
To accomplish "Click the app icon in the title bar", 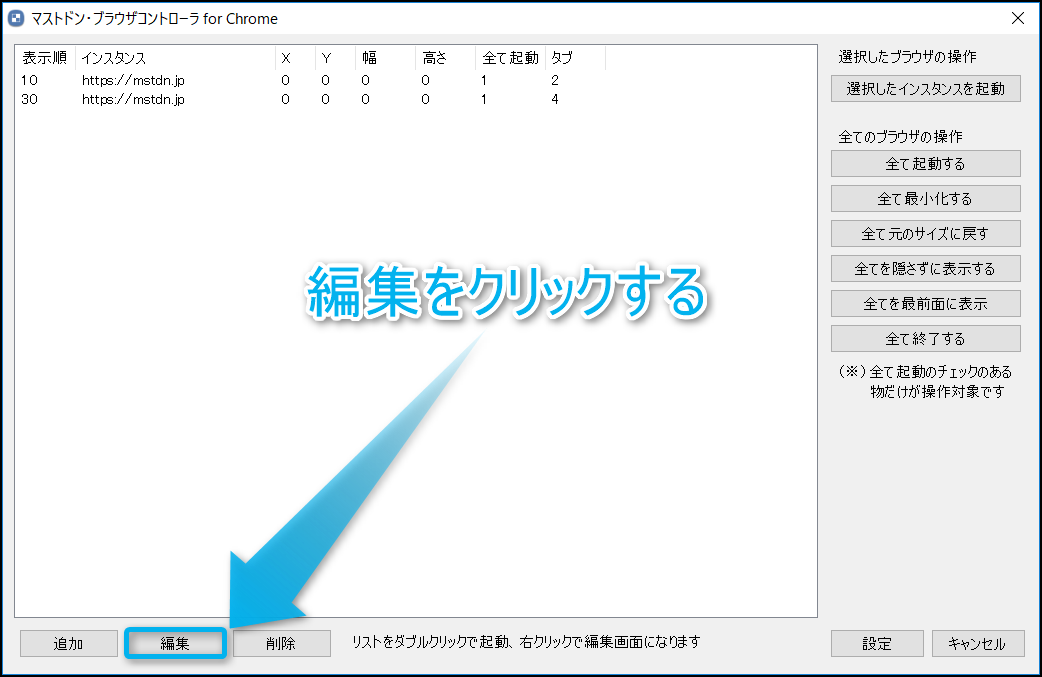I will 16,18.
